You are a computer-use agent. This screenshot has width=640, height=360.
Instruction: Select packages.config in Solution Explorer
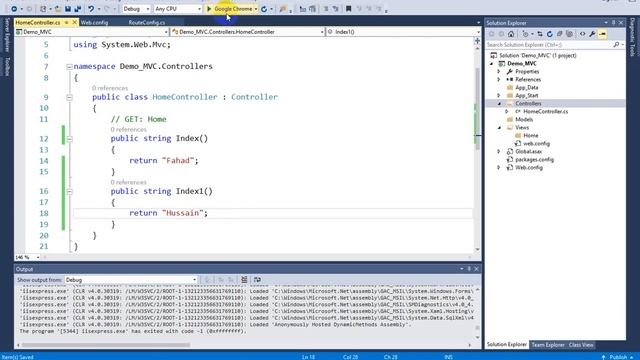click(534, 160)
